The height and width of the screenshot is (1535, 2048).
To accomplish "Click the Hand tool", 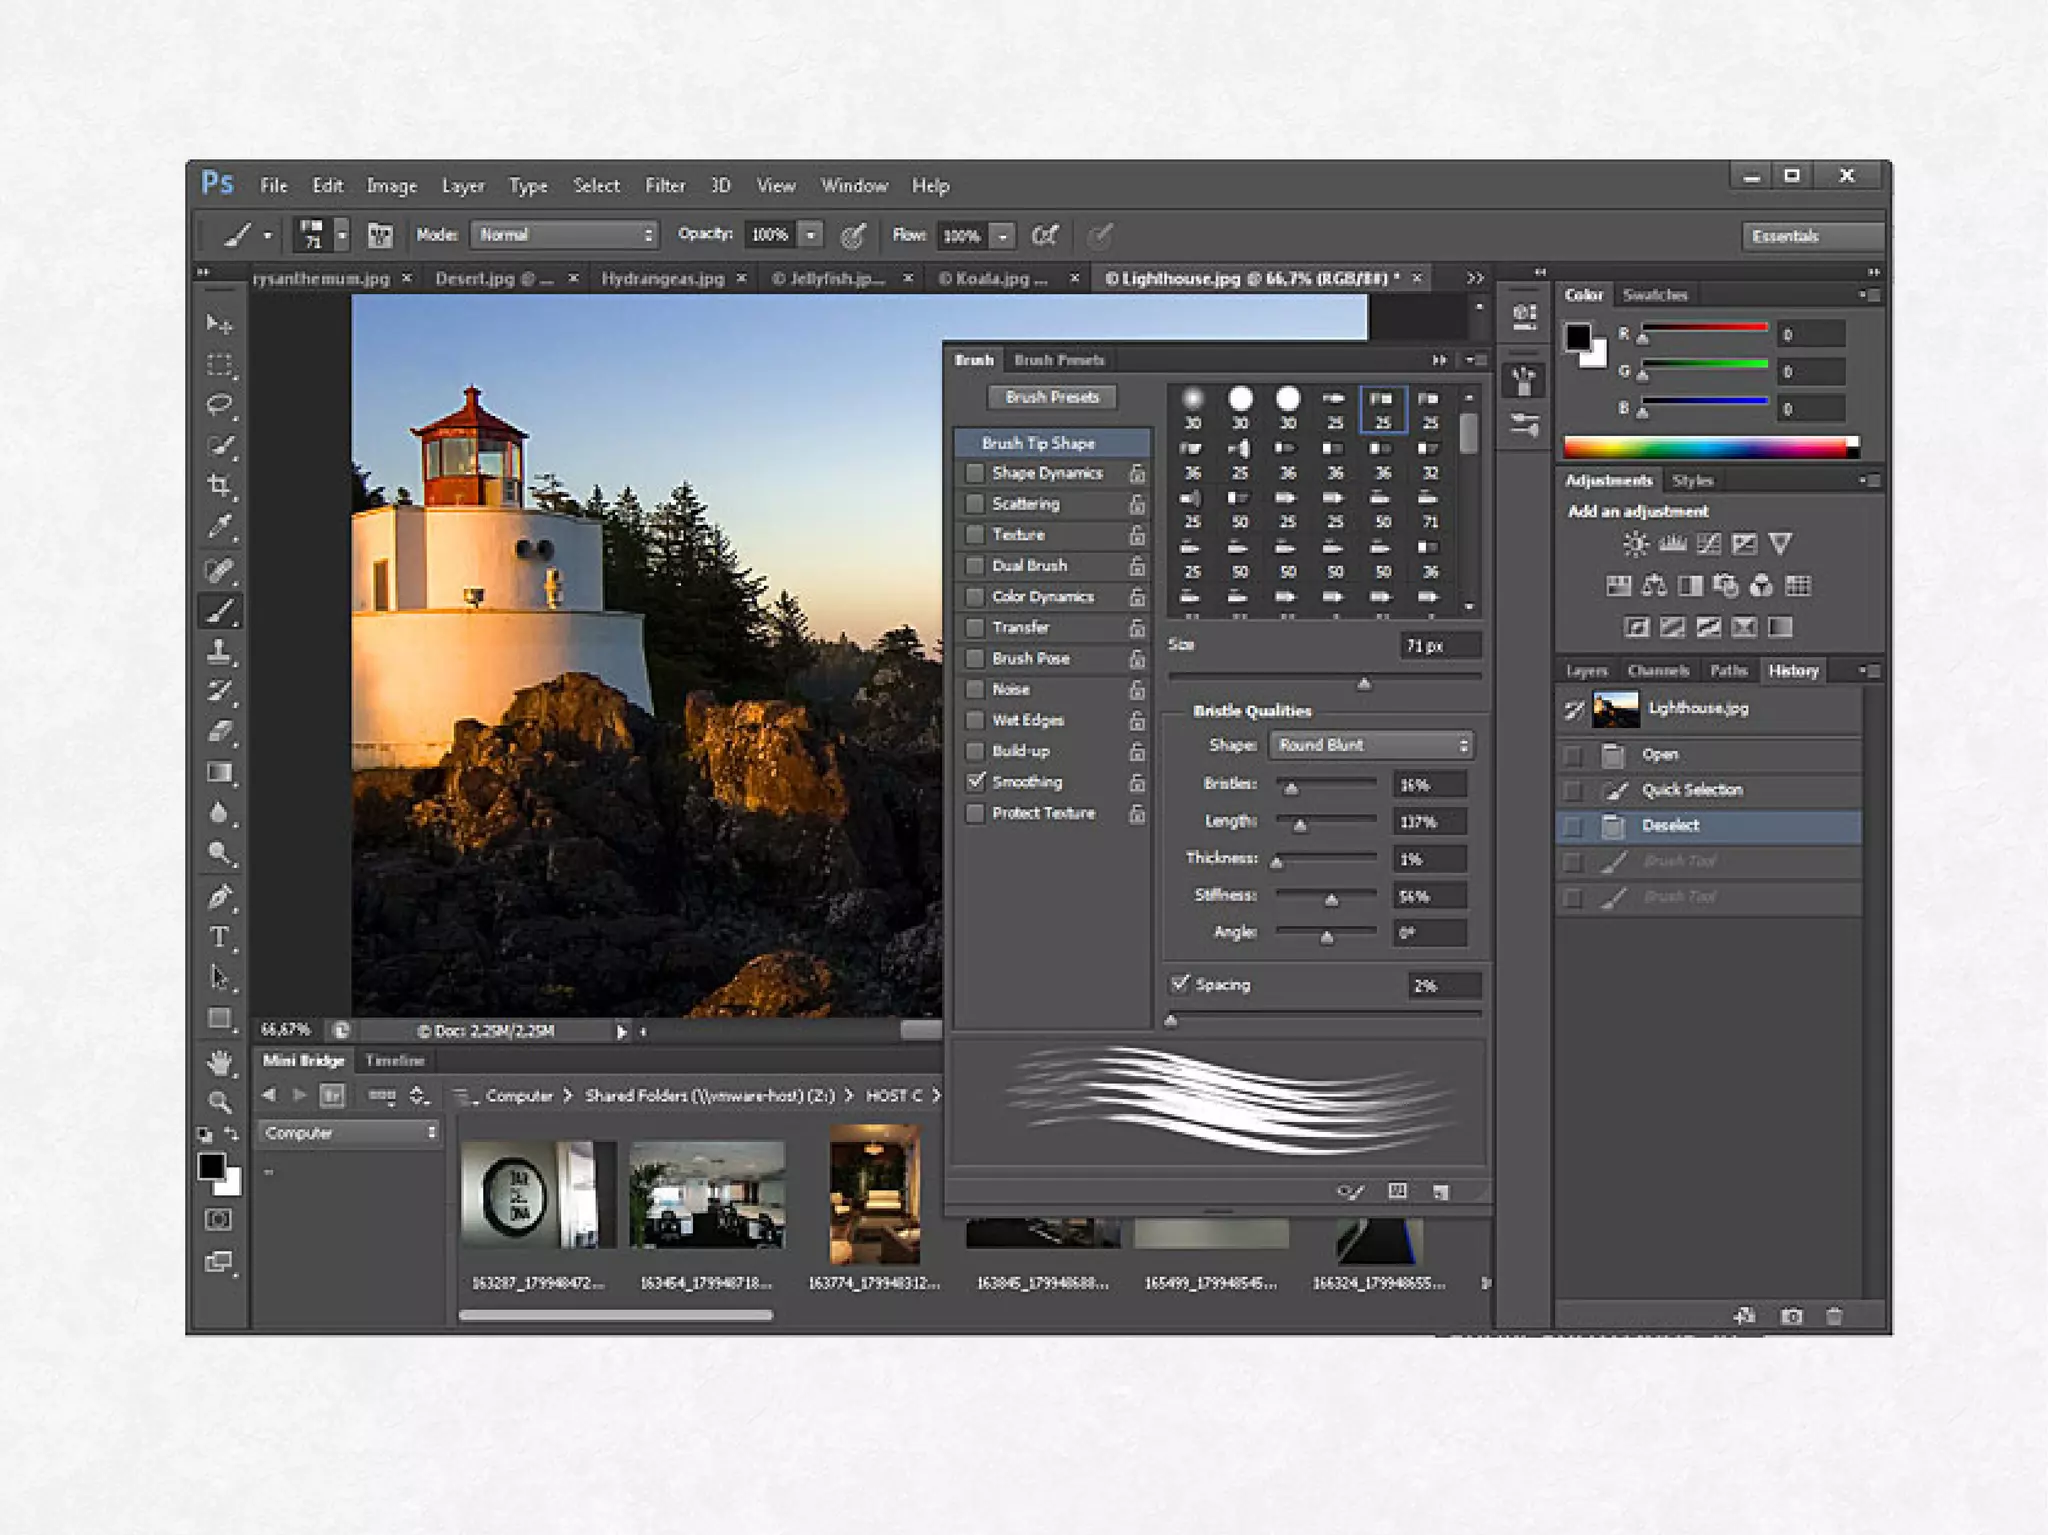I will click(219, 1062).
